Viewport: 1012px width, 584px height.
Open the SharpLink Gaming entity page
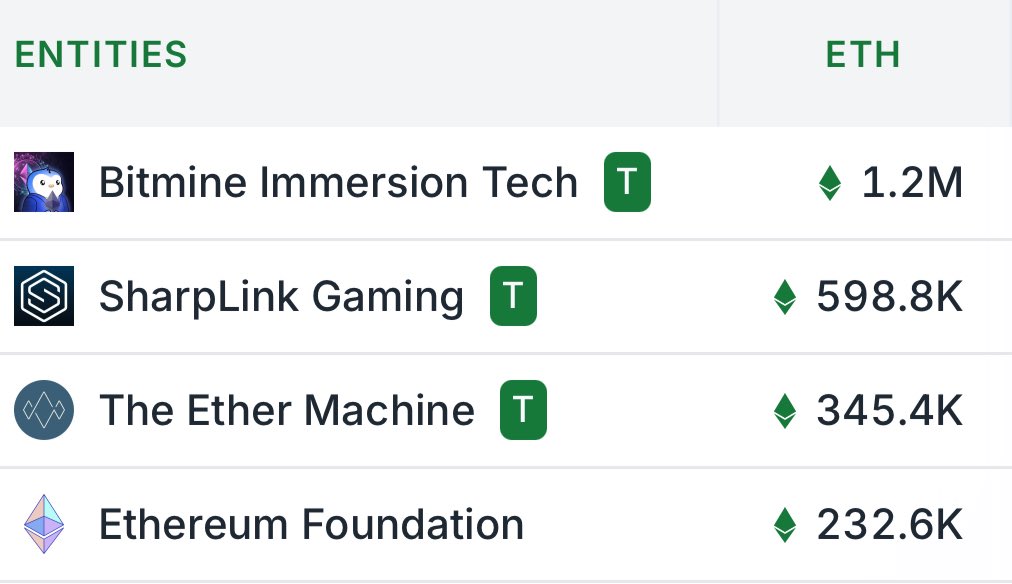[x=281, y=296]
